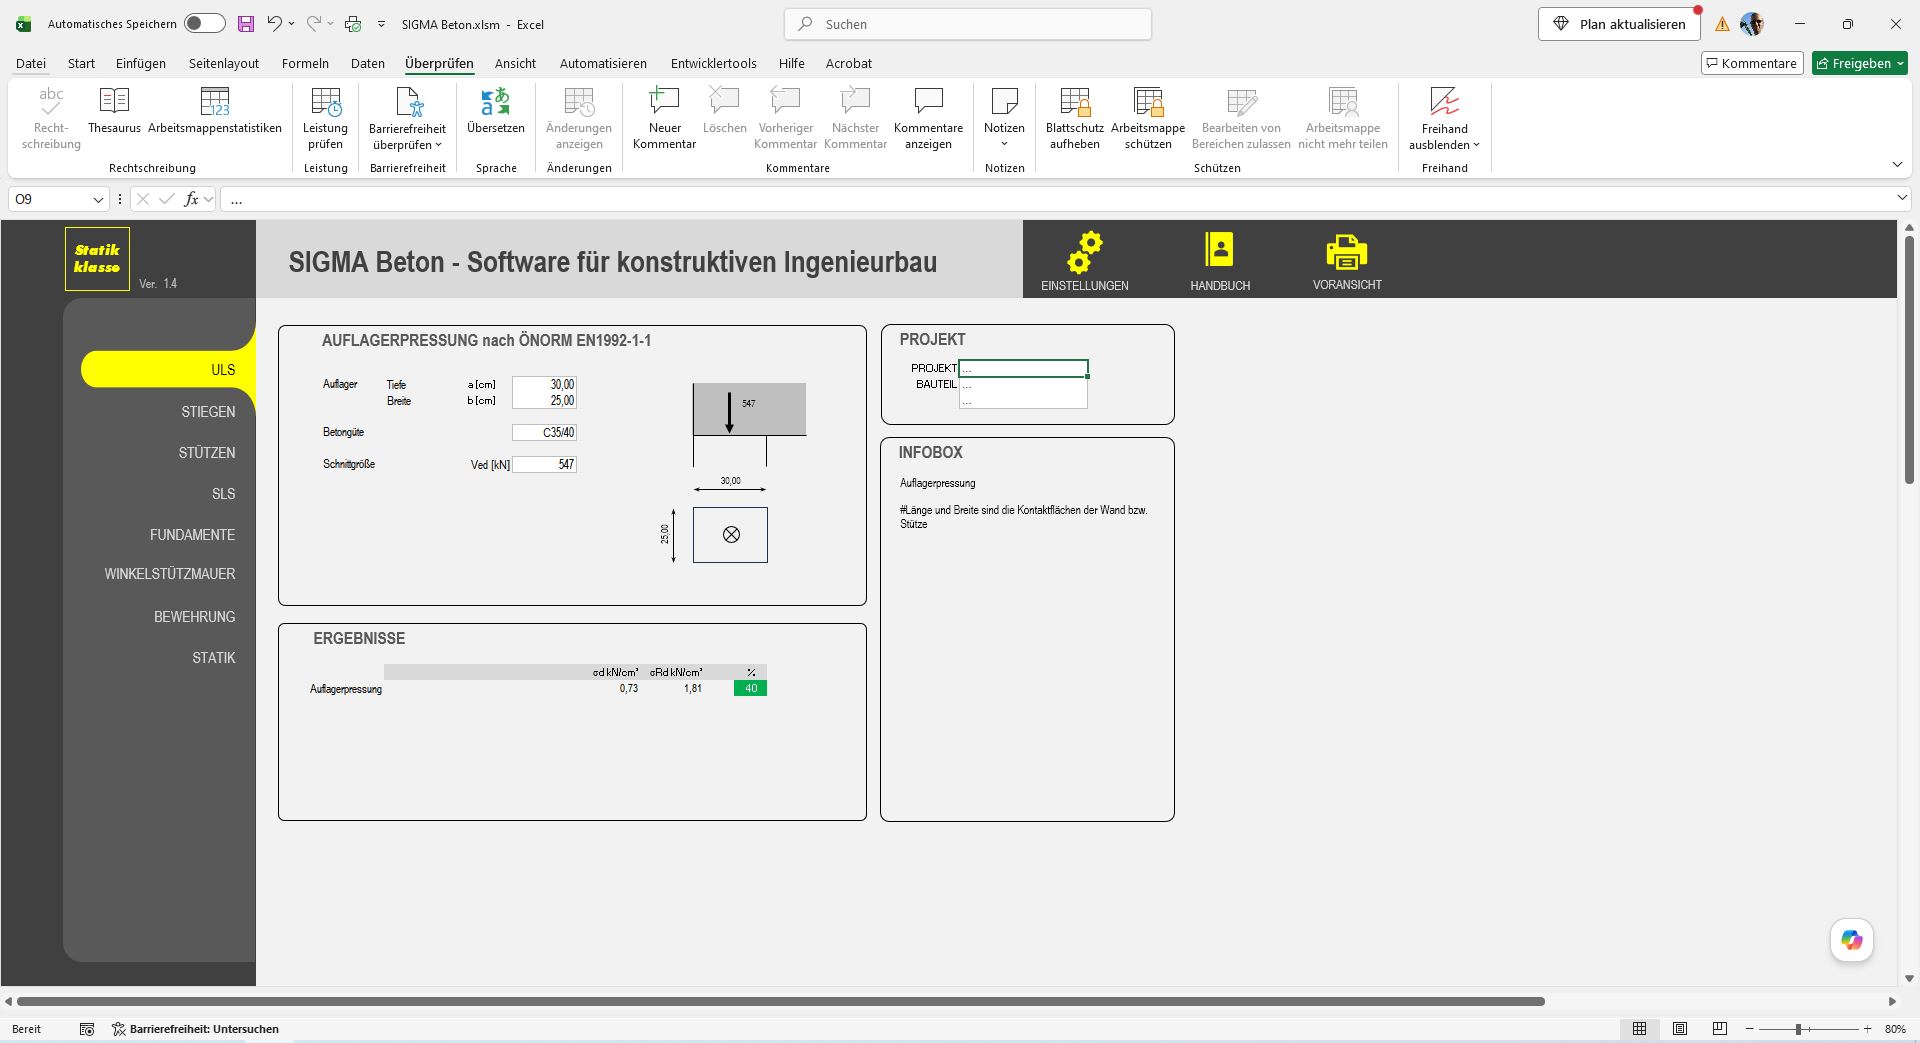
Task: Open the Kommentare pane button
Action: click(1752, 63)
